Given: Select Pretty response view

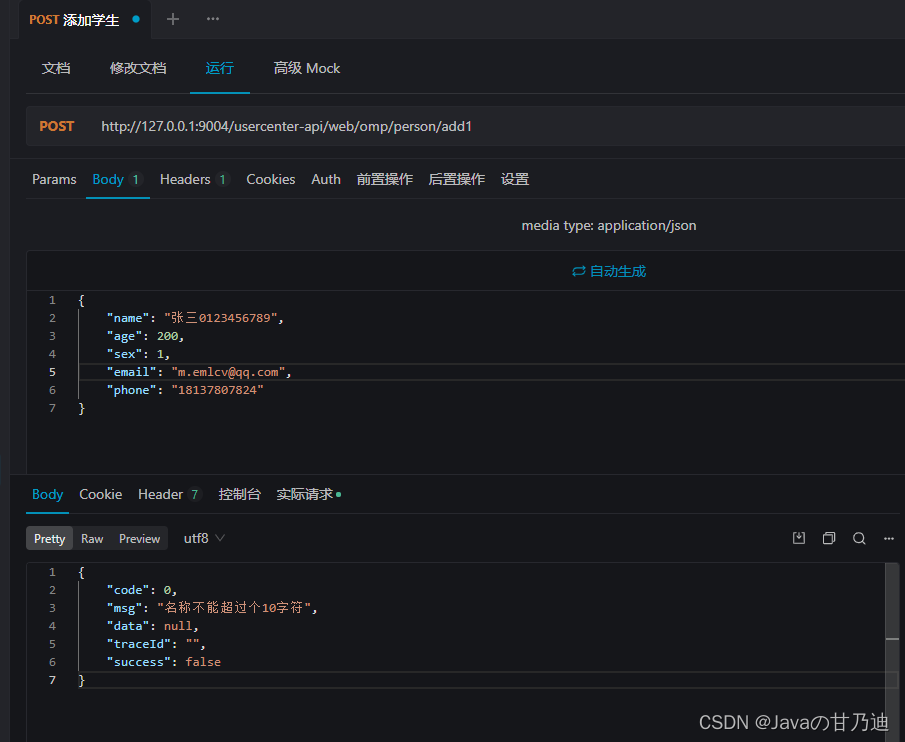Looking at the screenshot, I should pos(50,538).
